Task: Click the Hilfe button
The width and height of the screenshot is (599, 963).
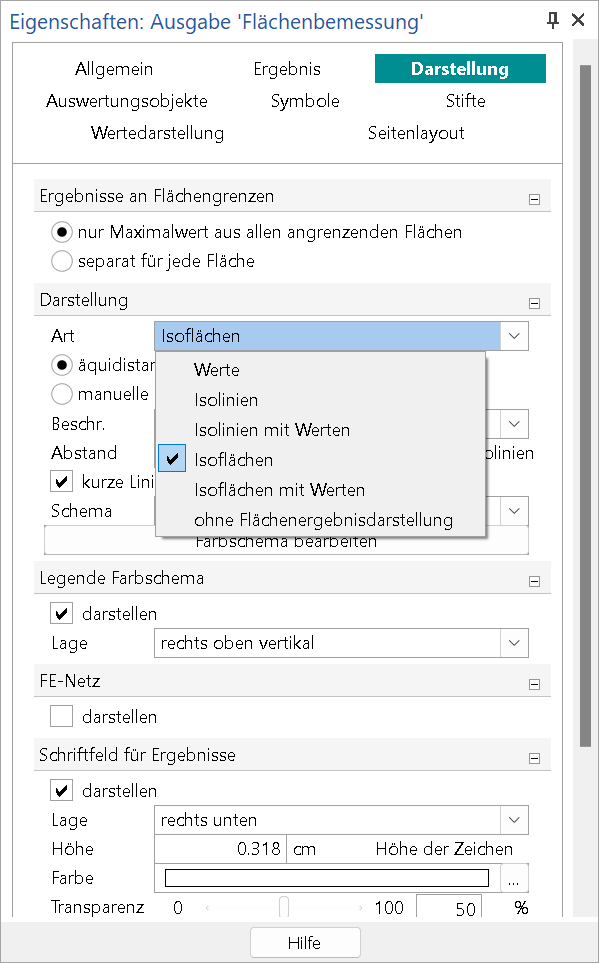Action: 305,943
